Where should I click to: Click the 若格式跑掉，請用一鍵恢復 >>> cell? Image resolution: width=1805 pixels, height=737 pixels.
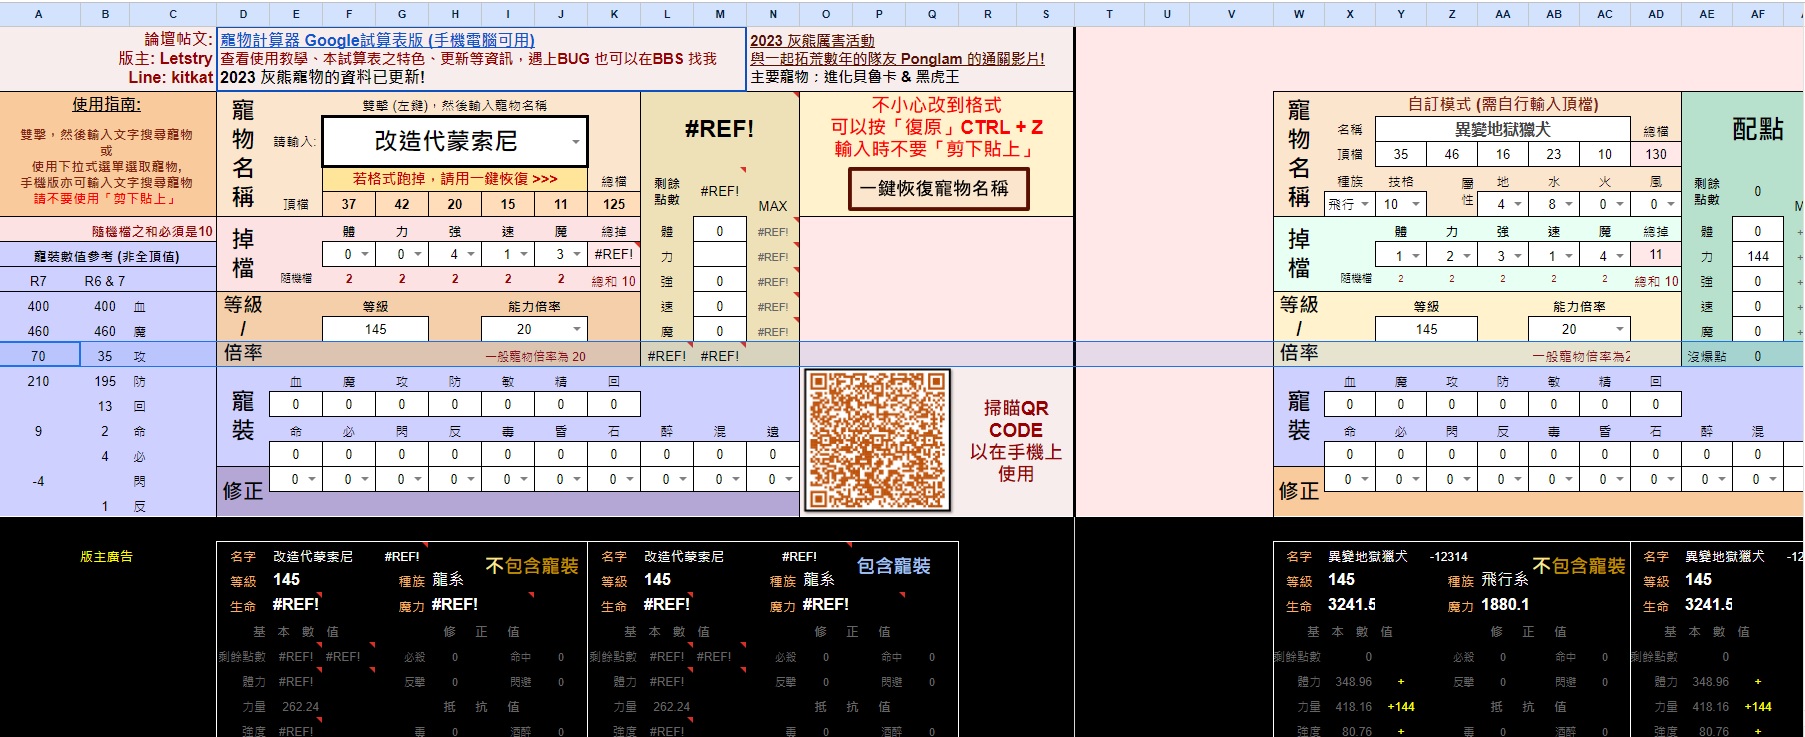coord(455,179)
